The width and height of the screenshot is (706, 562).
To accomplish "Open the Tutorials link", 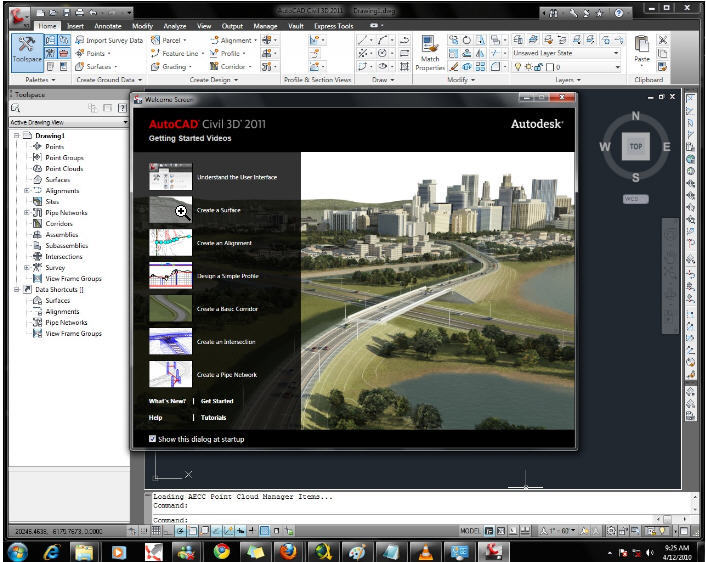I will tap(213, 417).
